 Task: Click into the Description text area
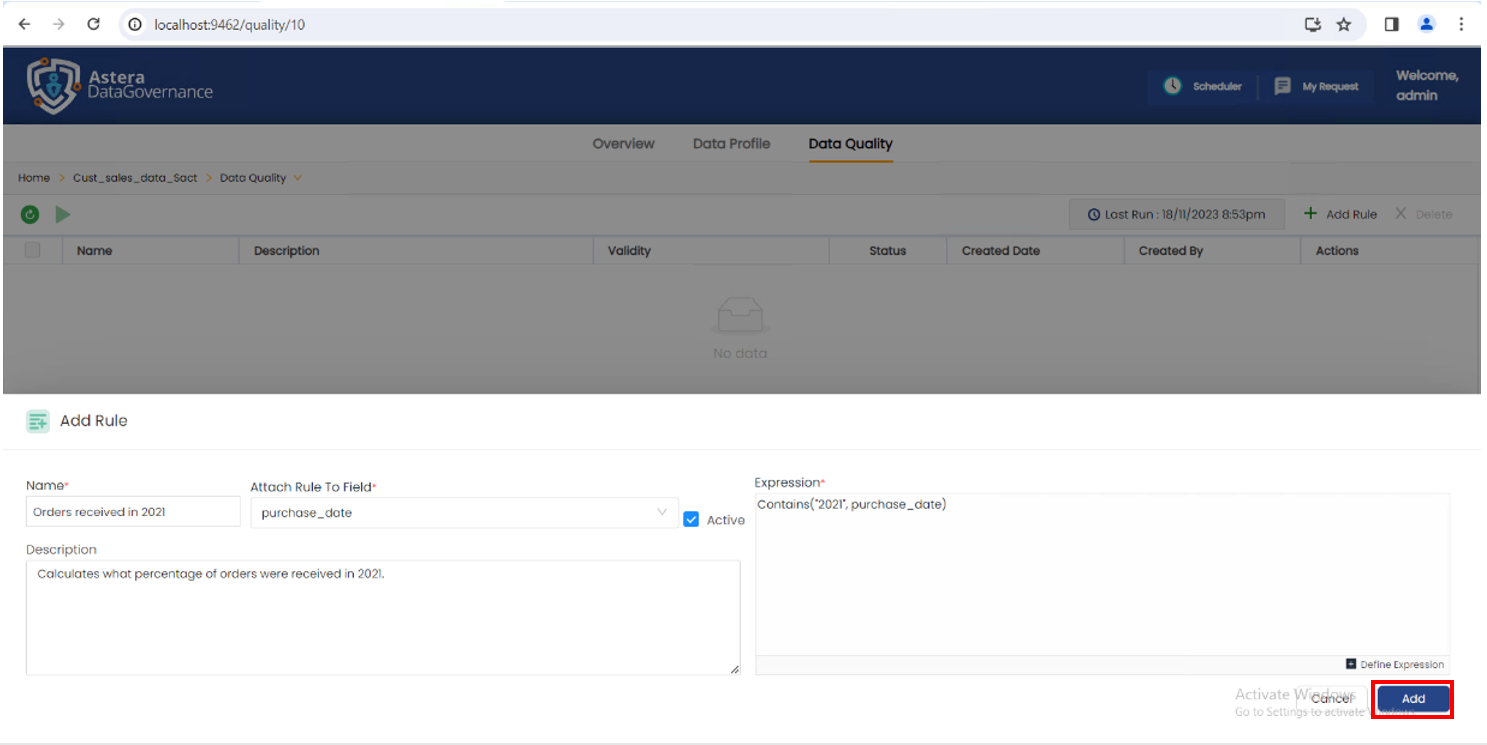(383, 617)
